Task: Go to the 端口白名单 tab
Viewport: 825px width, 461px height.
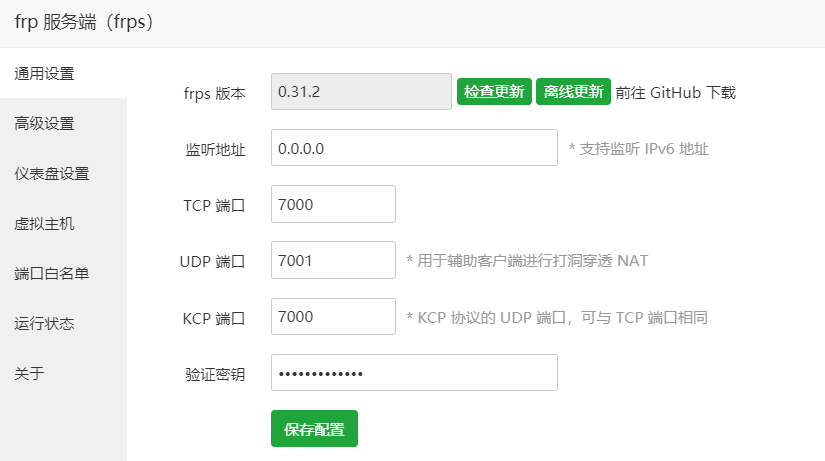Action: pos(52,274)
